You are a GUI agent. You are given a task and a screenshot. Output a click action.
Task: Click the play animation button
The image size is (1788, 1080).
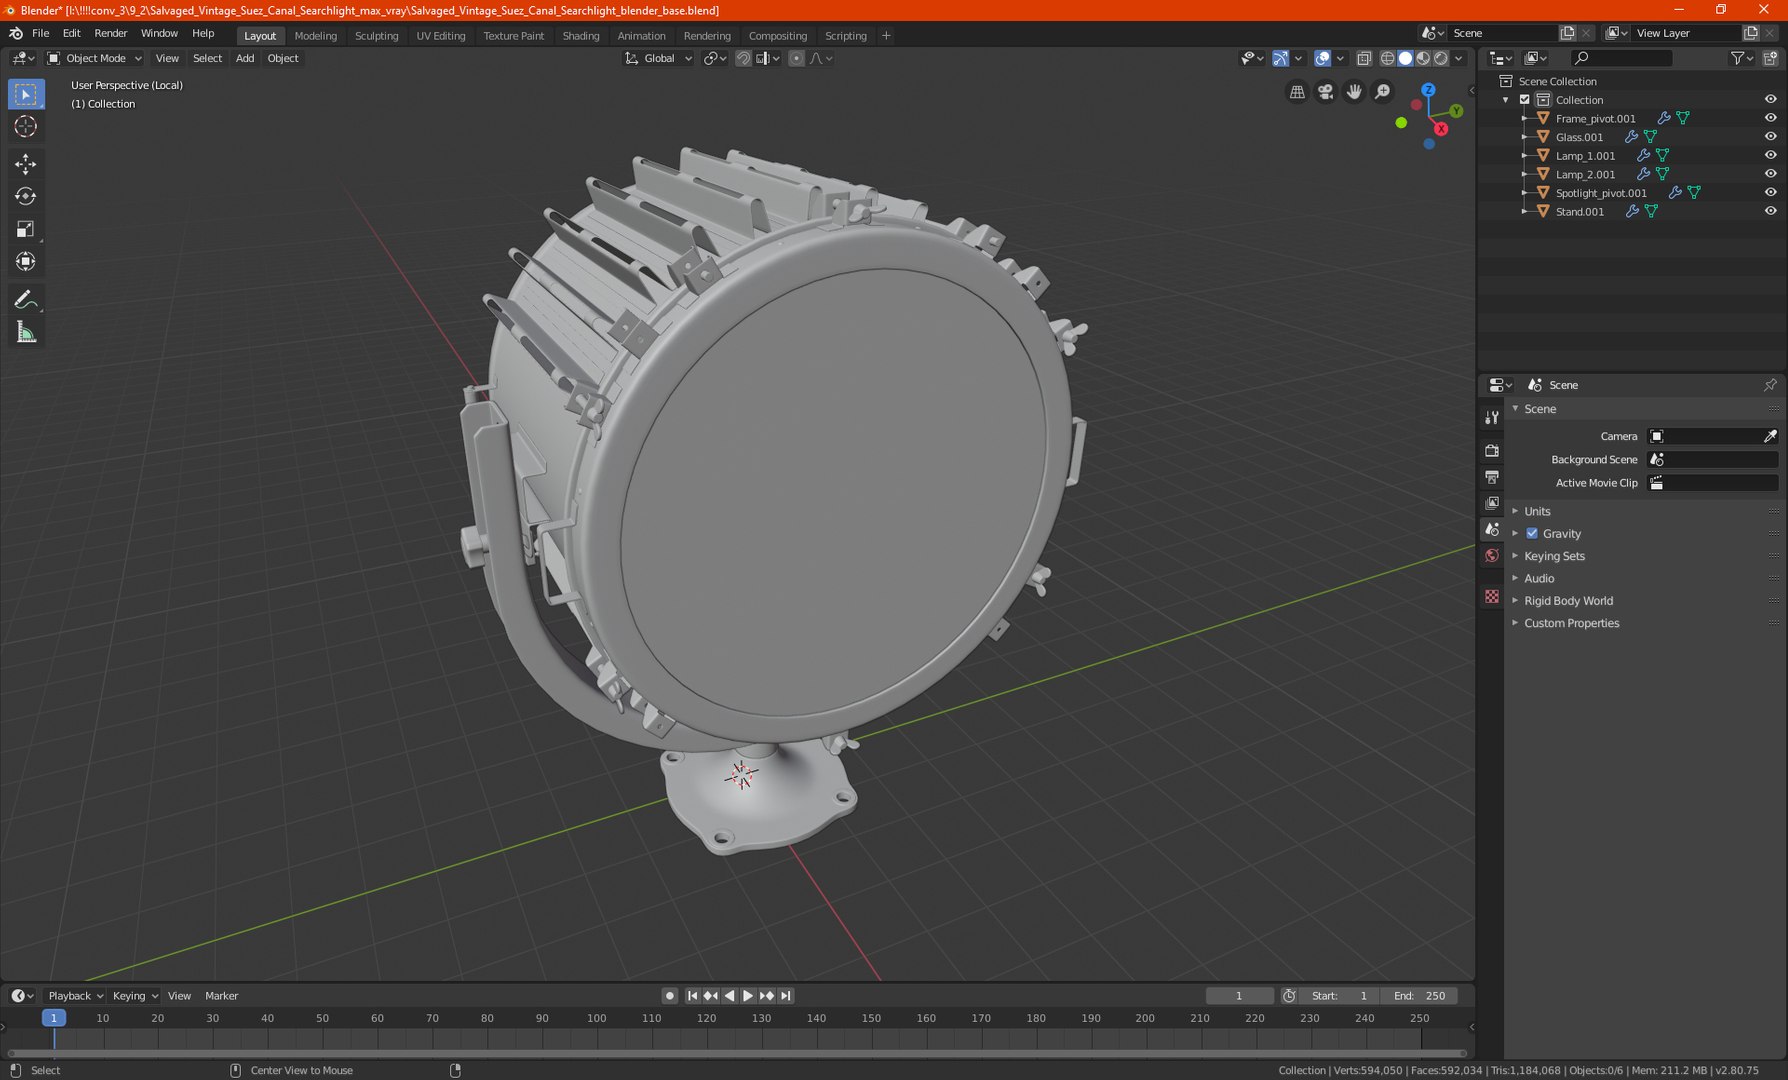click(x=748, y=996)
